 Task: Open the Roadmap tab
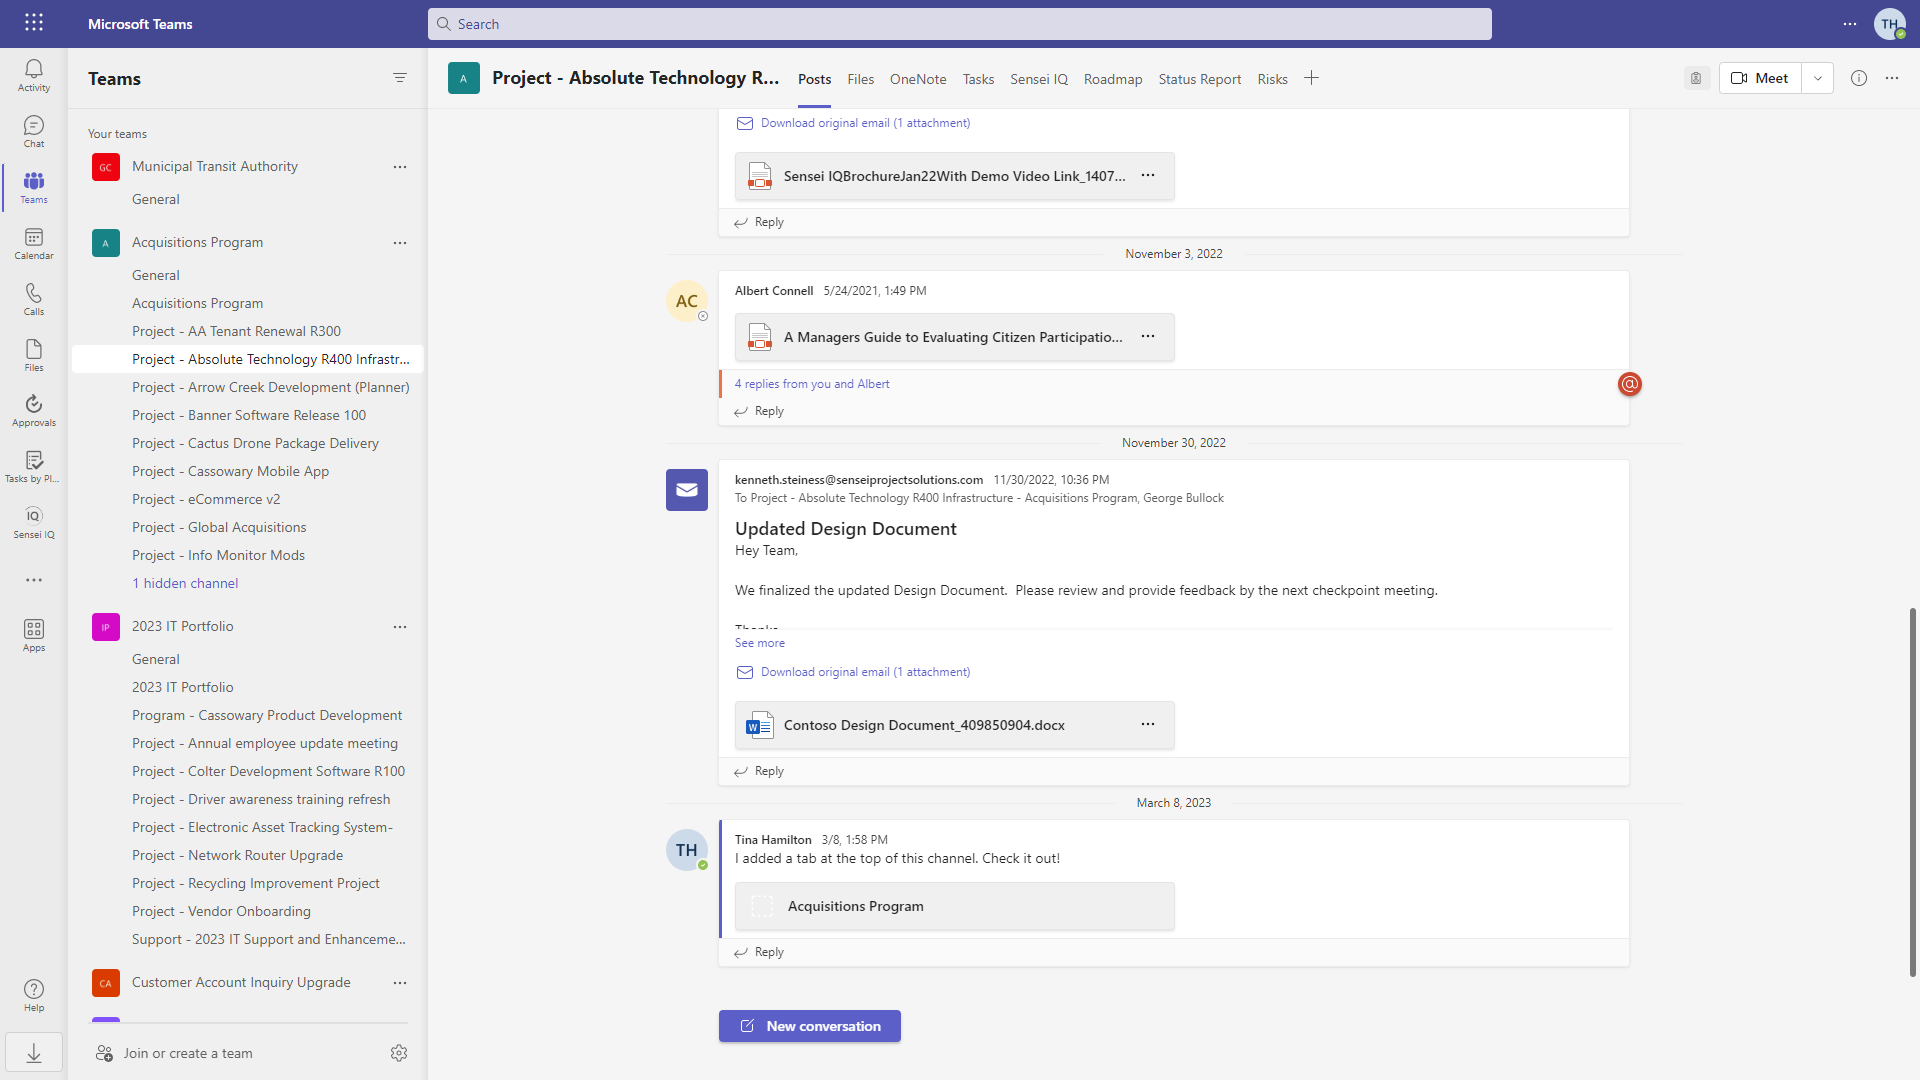[x=1113, y=79]
